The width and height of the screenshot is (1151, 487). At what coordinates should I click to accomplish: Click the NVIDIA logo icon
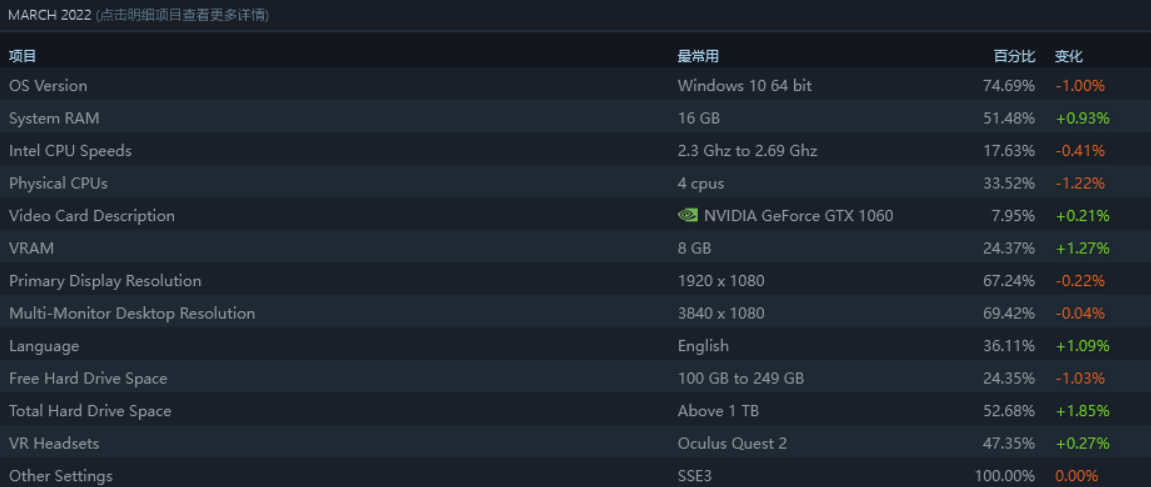click(688, 215)
